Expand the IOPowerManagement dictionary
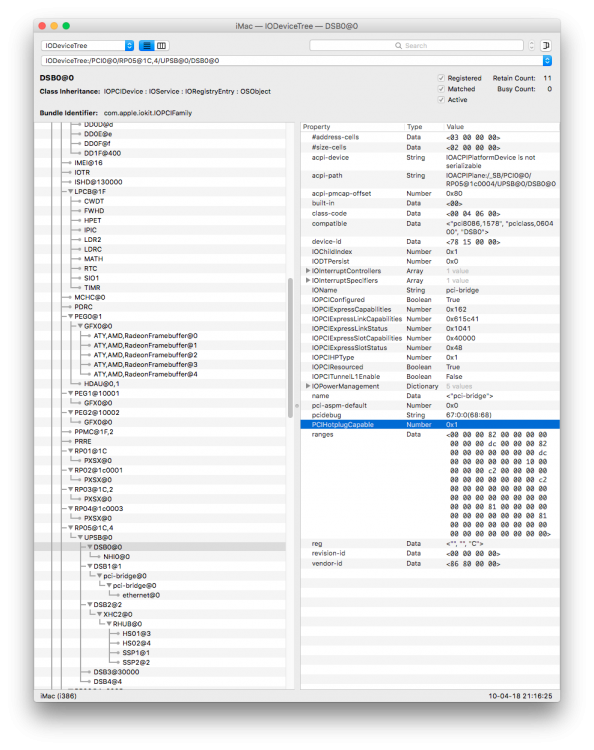The image size is (594, 750). click(x=308, y=386)
